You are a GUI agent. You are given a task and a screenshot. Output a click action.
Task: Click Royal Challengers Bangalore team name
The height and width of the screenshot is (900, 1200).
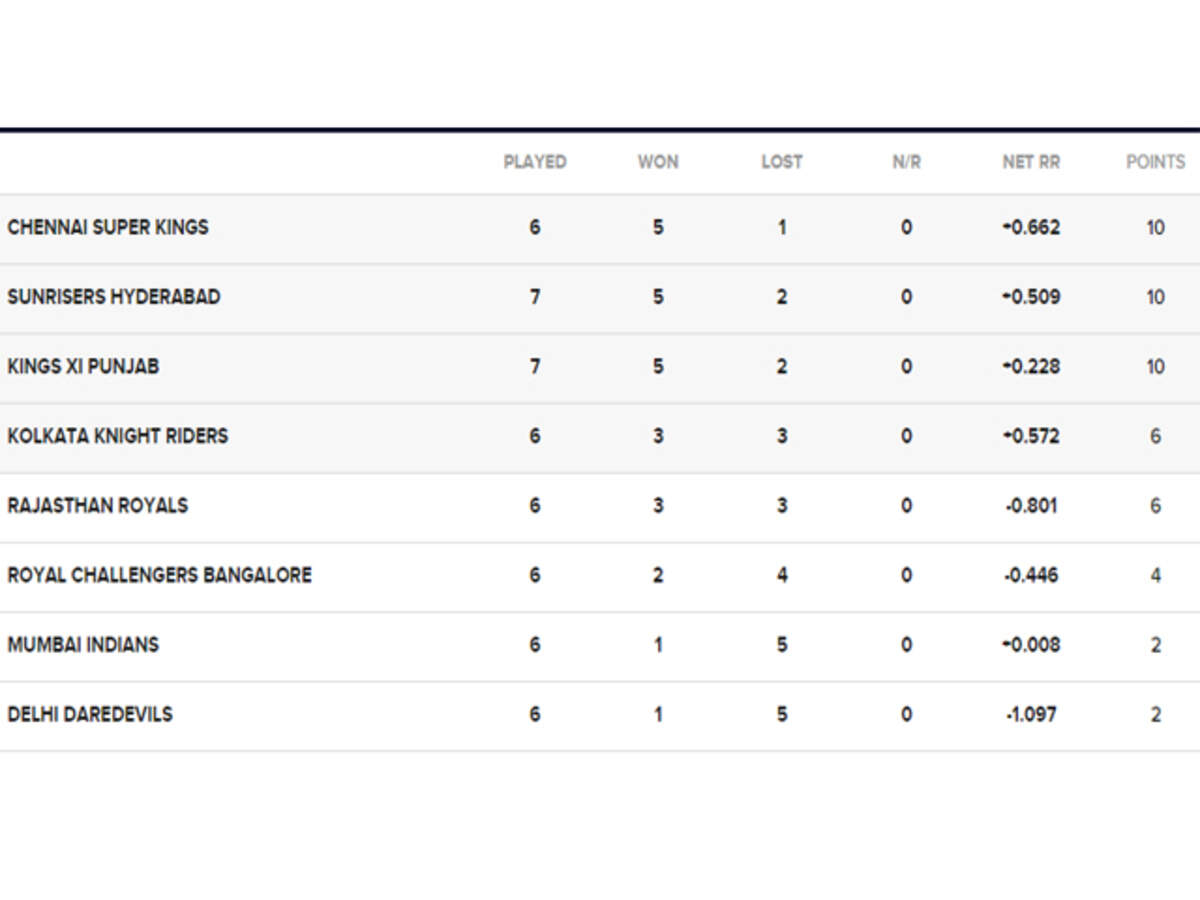pos(159,575)
